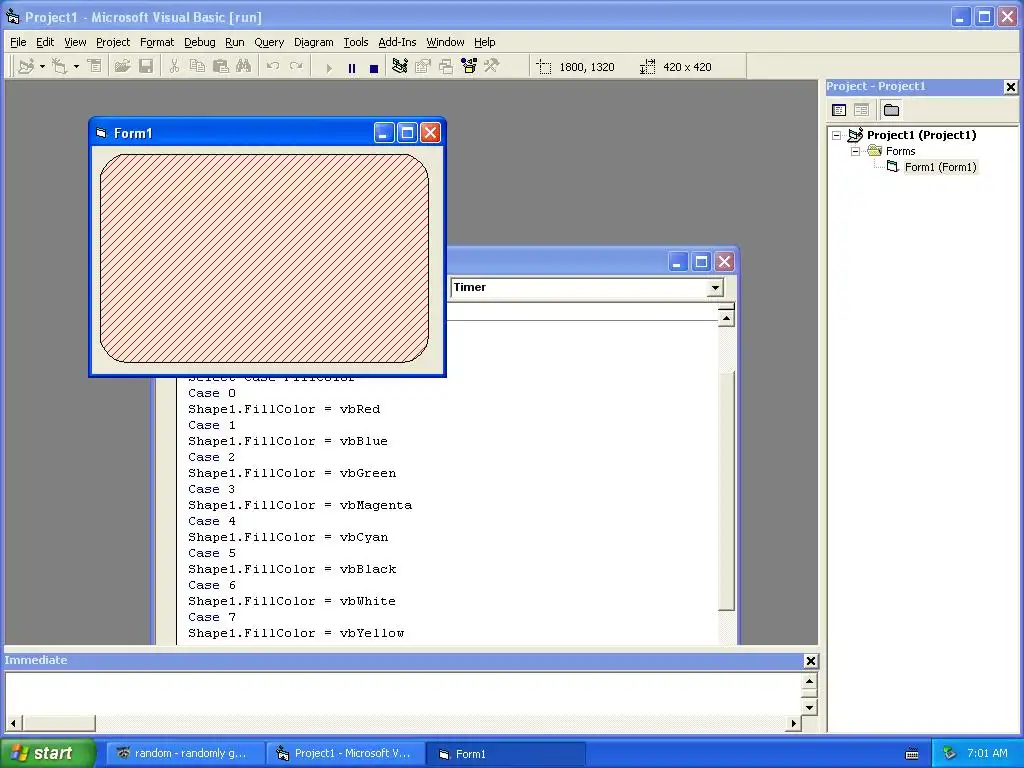This screenshot has width=1024, height=768.
Task: Click the Add Form toolbar icon
Action: coord(59,66)
